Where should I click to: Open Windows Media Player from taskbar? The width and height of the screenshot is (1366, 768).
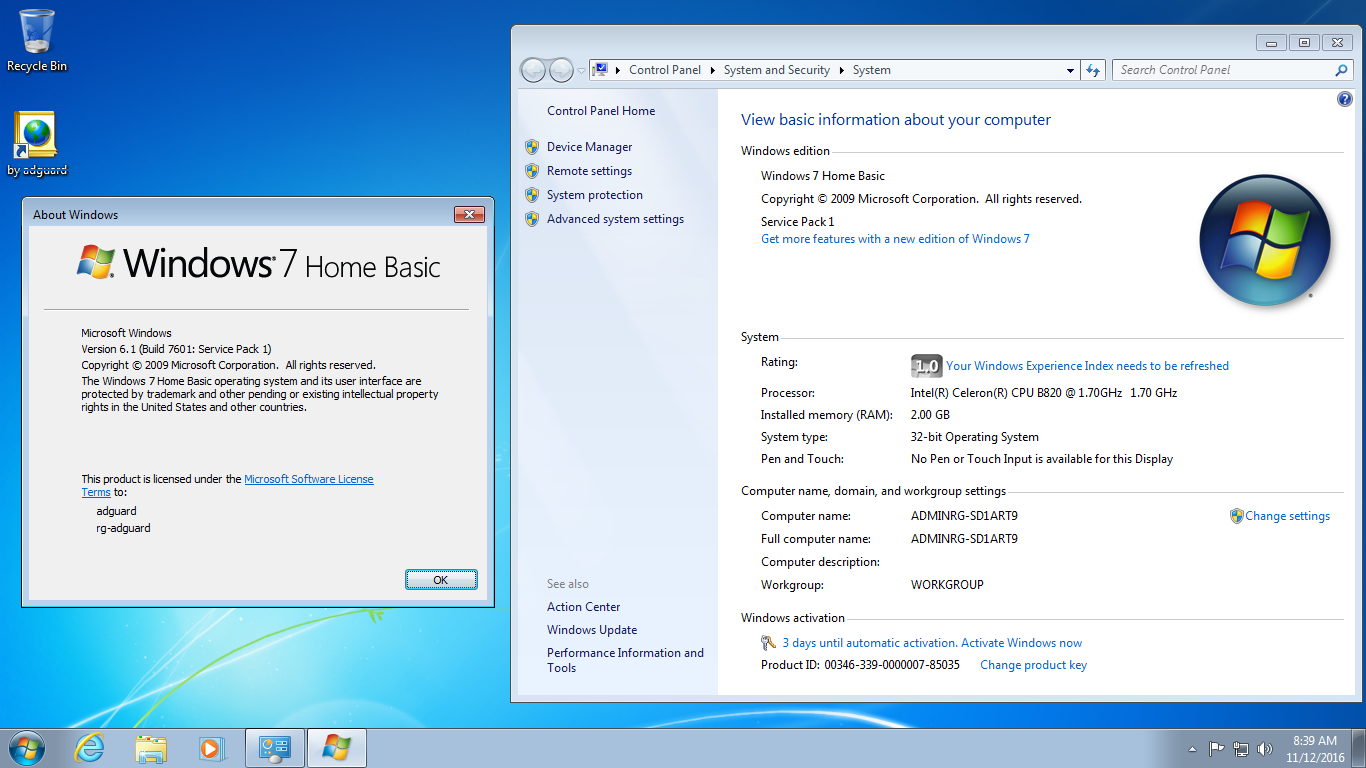point(211,748)
